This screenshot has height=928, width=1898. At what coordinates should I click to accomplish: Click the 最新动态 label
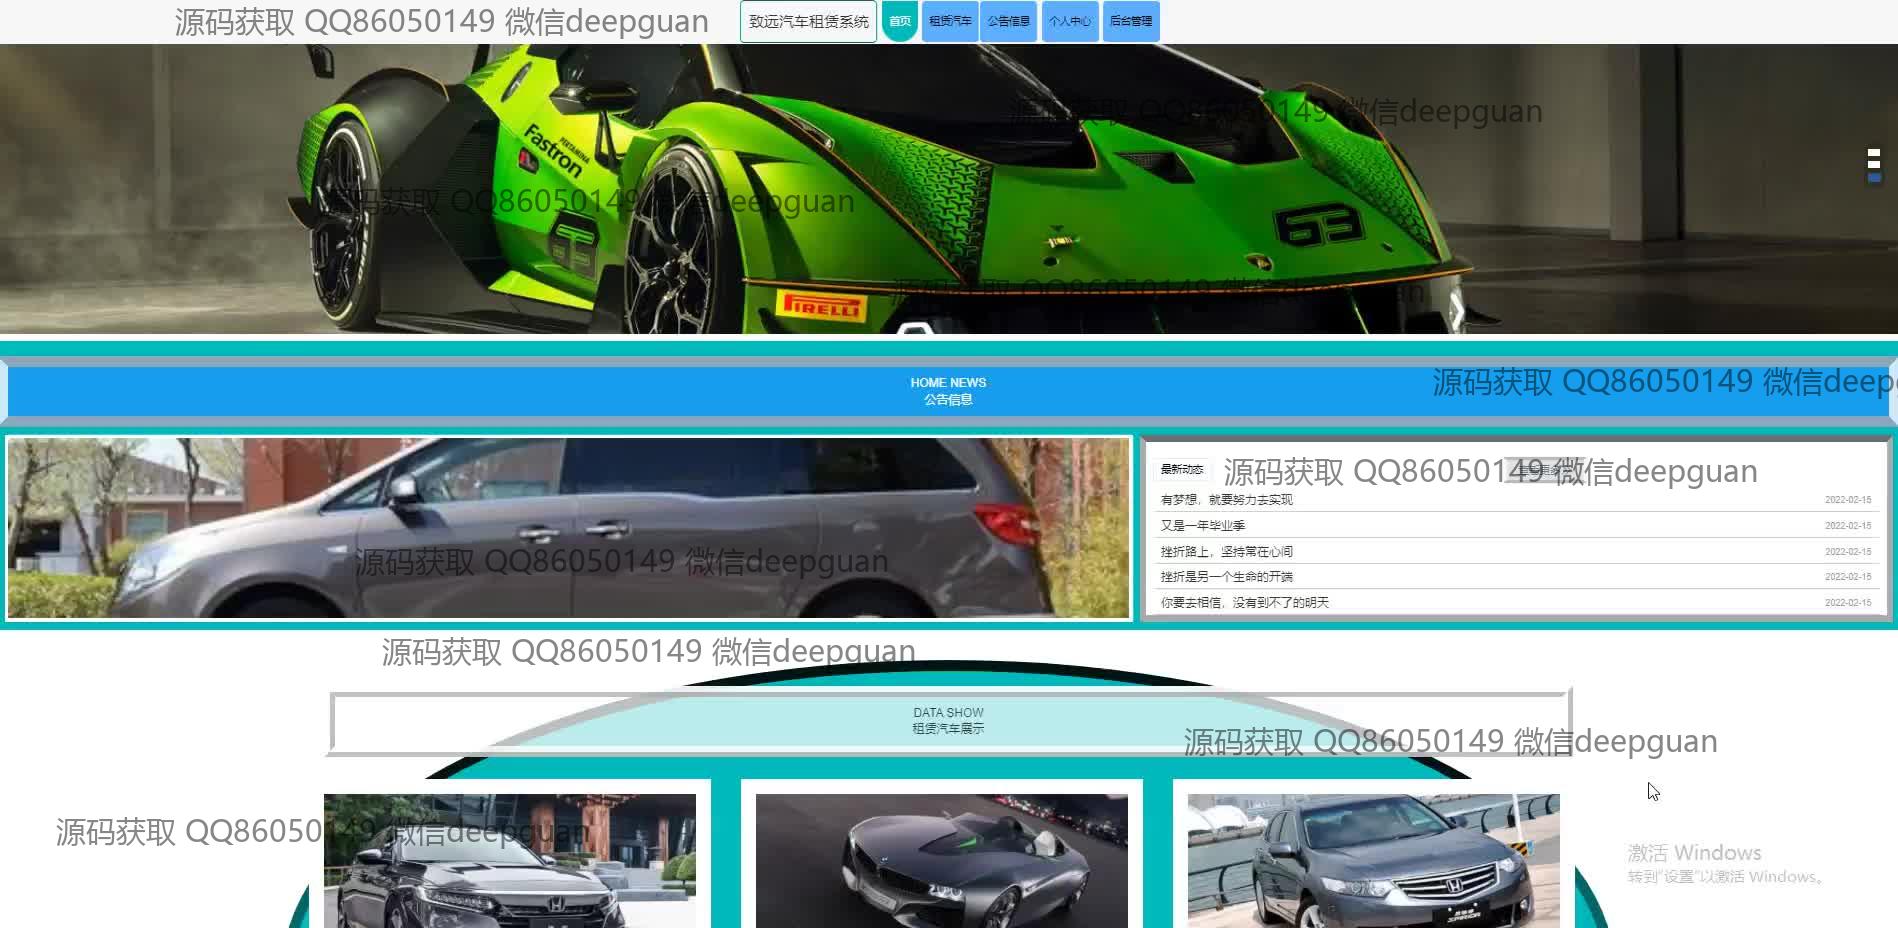[x=1181, y=470]
